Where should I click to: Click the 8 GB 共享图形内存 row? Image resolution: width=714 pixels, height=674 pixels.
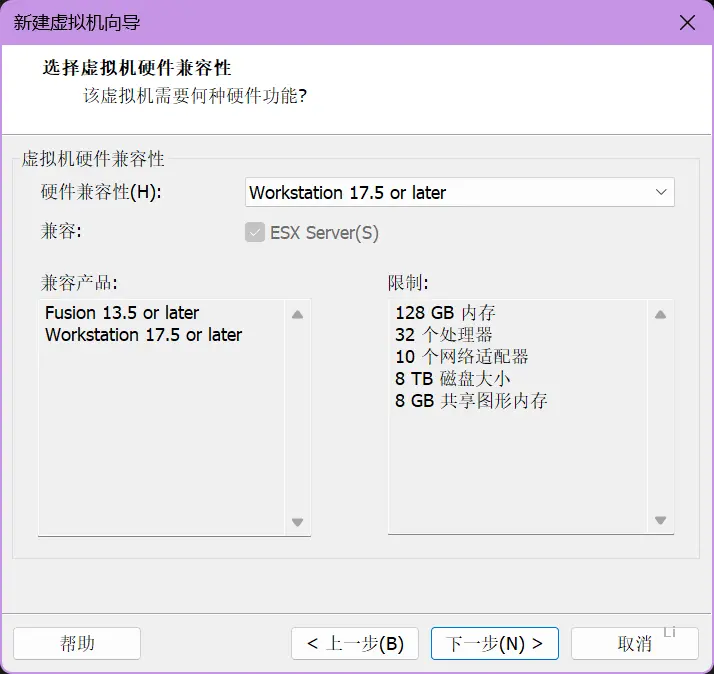(x=471, y=401)
